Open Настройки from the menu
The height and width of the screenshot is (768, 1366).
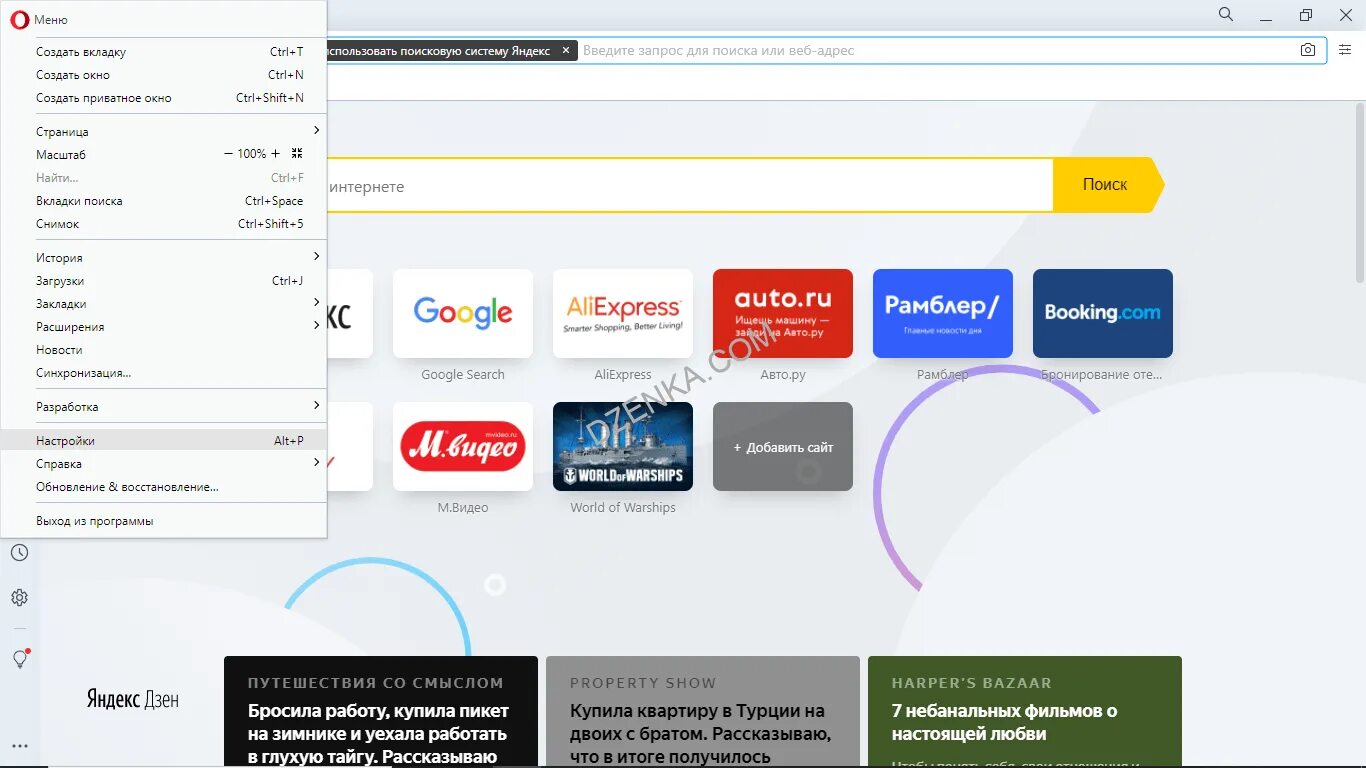point(164,441)
